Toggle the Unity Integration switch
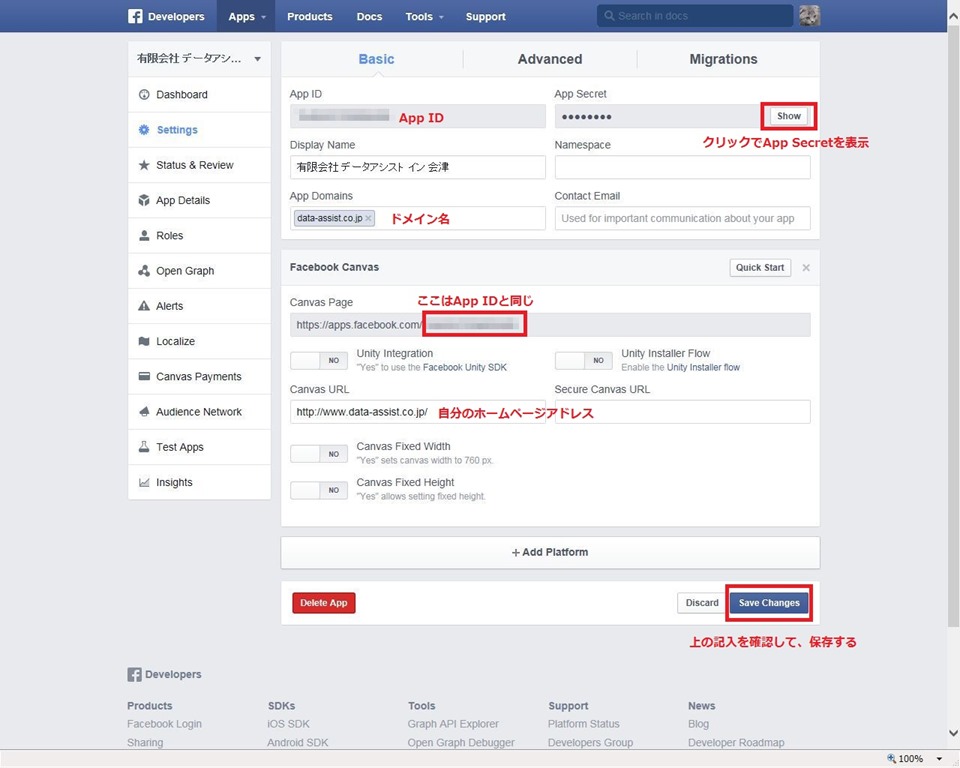960x768 pixels. click(319, 361)
